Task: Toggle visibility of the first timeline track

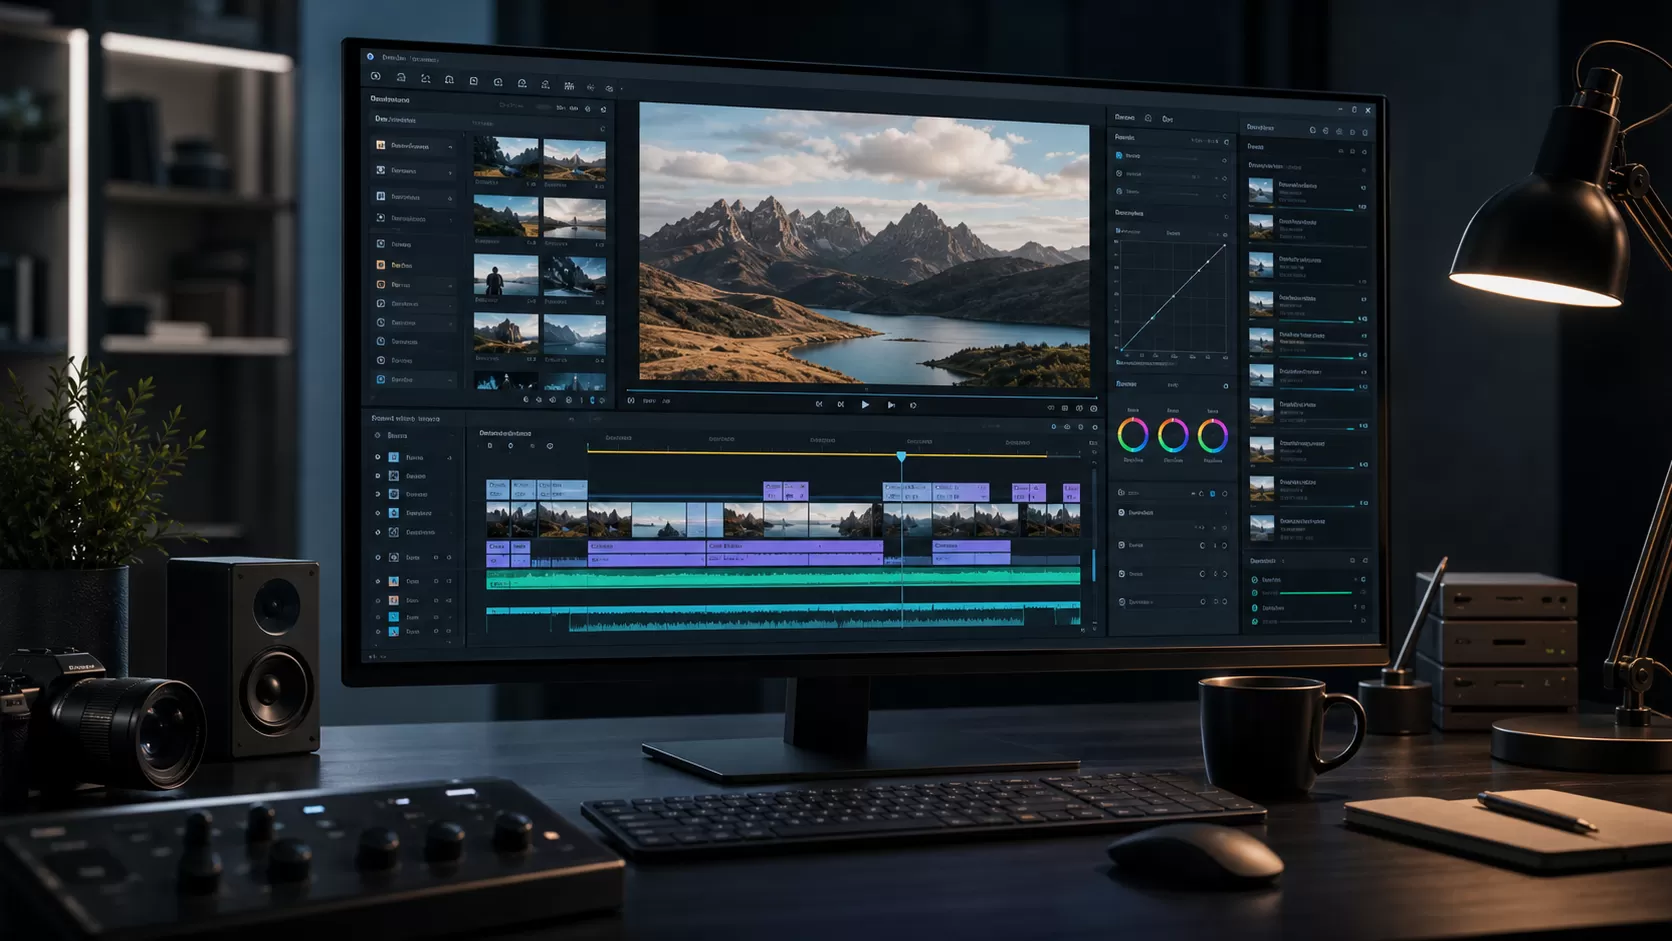Action: pyautogui.click(x=378, y=457)
